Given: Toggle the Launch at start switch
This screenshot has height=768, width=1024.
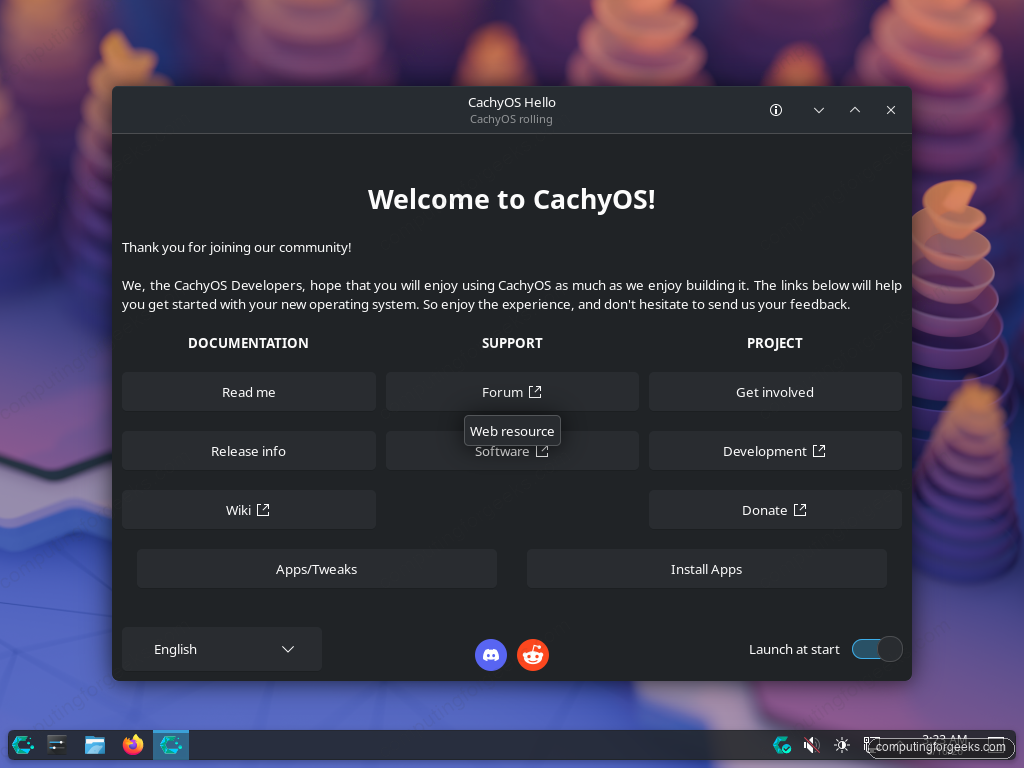Looking at the screenshot, I should [x=876, y=649].
